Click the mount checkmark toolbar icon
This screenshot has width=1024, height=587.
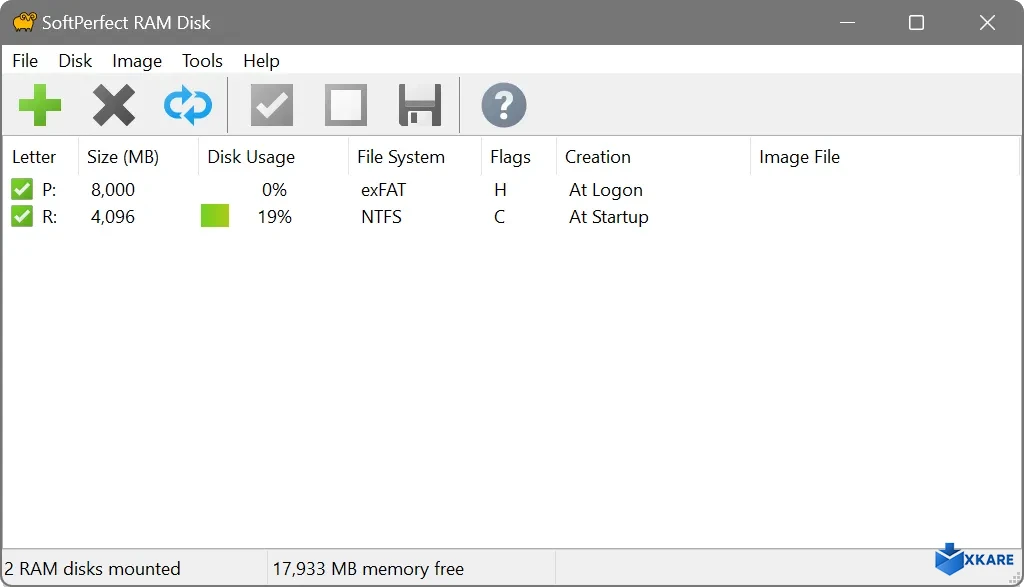coord(271,104)
